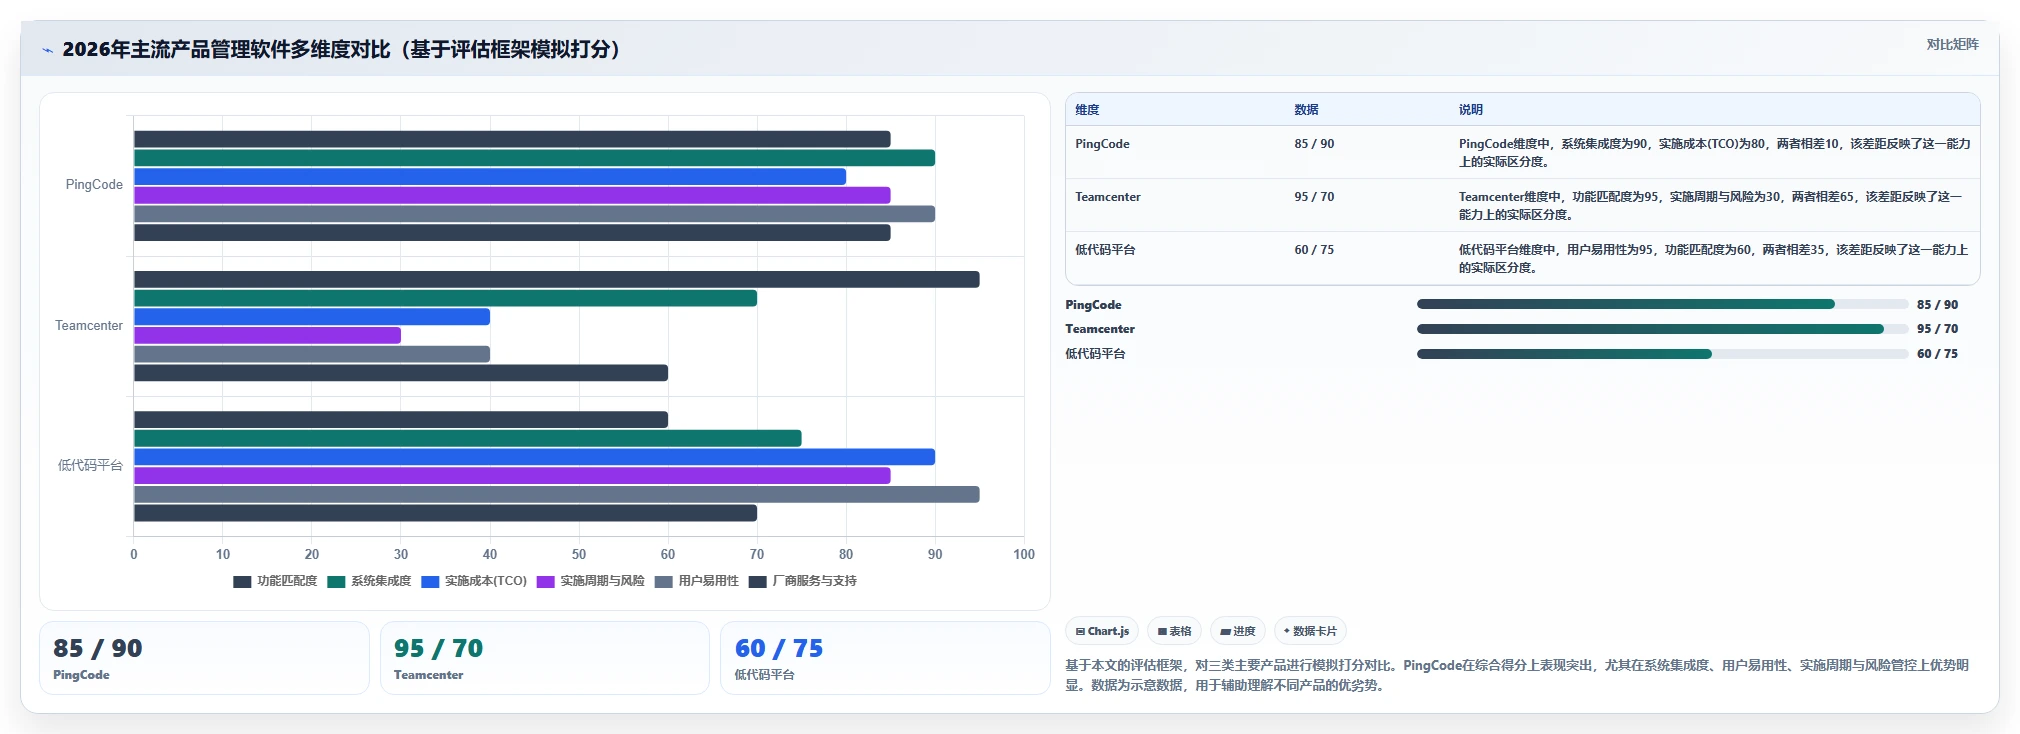This screenshot has width=2020, height=734.
Task: Click the Teamcenter label on the chart axis
Action: (89, 326)
